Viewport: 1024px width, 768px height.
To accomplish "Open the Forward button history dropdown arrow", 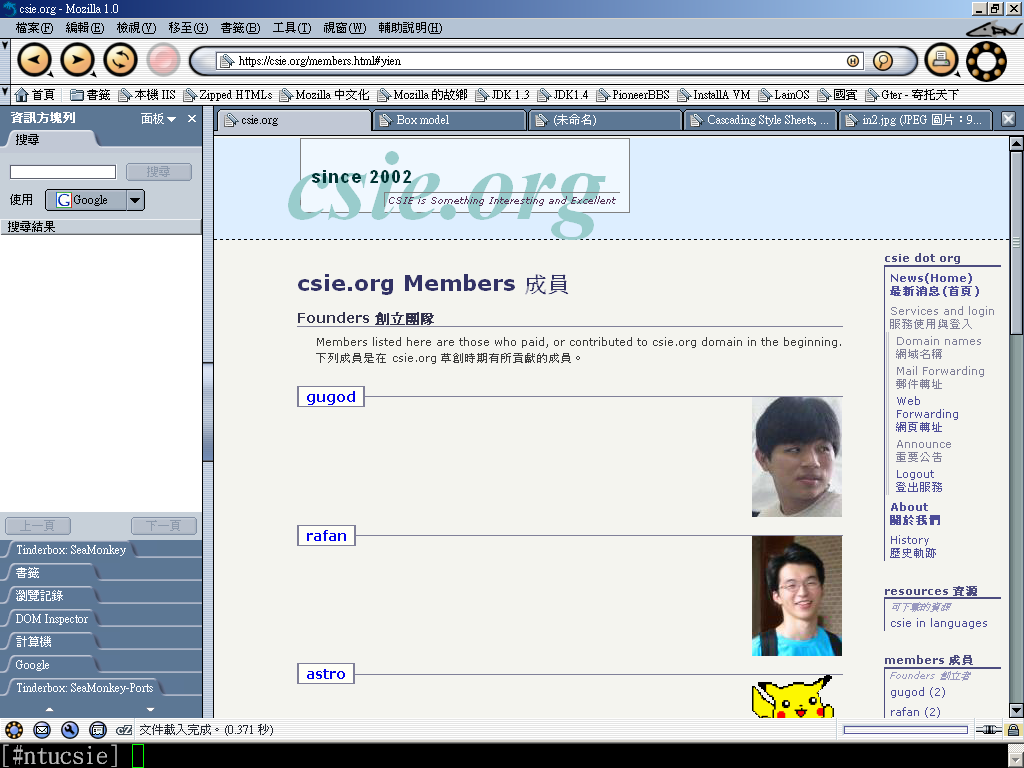I will [93, 74].
